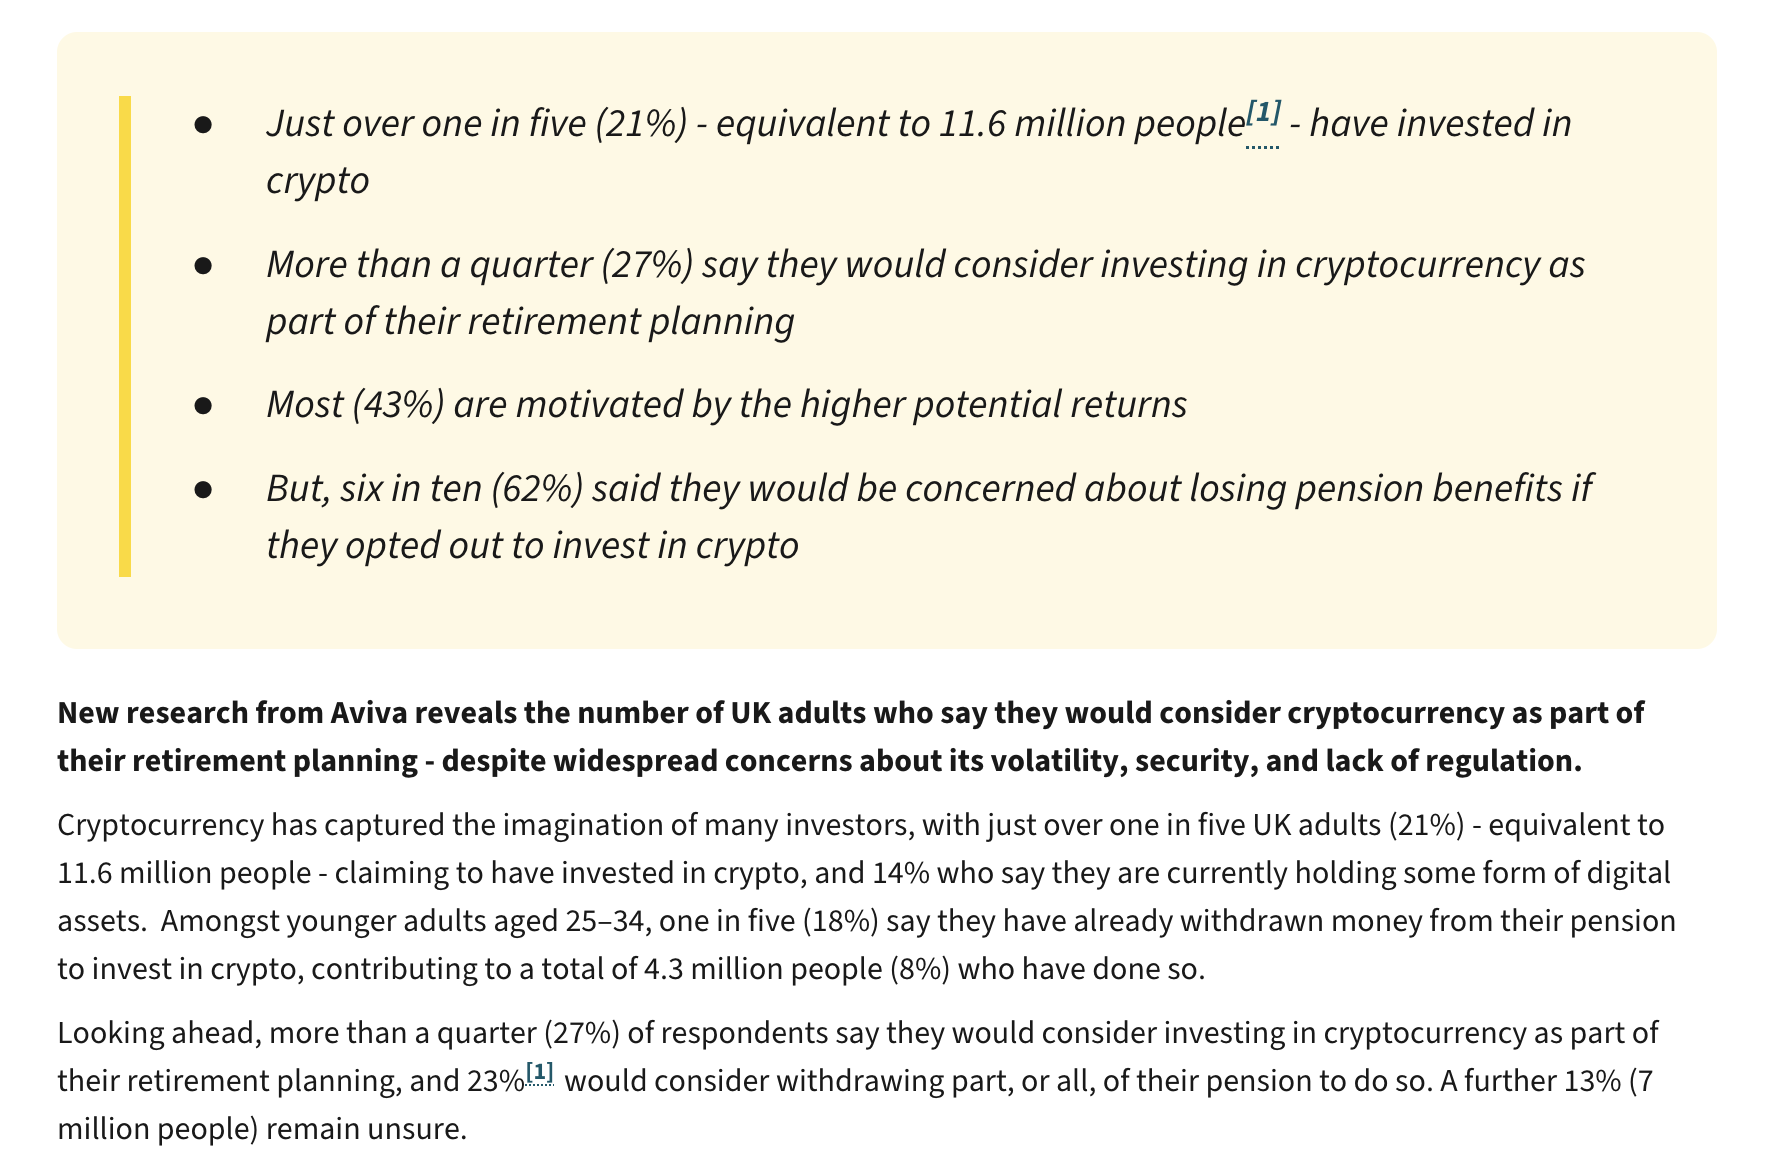1770x1172 pixels.
Task: Click italic "part of their retirement planning" line
Action: tap(530, 322)
